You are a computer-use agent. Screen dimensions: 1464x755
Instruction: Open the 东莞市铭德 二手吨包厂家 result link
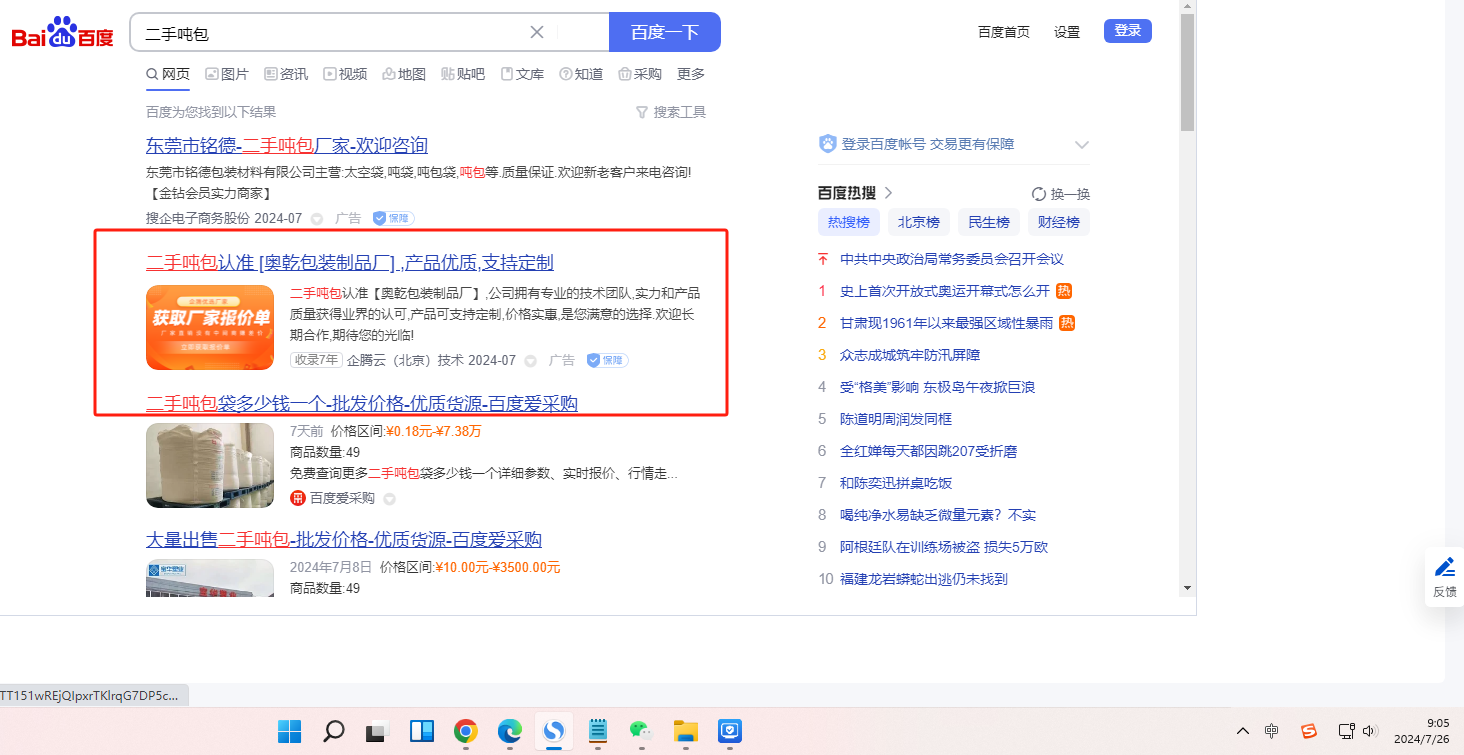(x=287, y=145)
